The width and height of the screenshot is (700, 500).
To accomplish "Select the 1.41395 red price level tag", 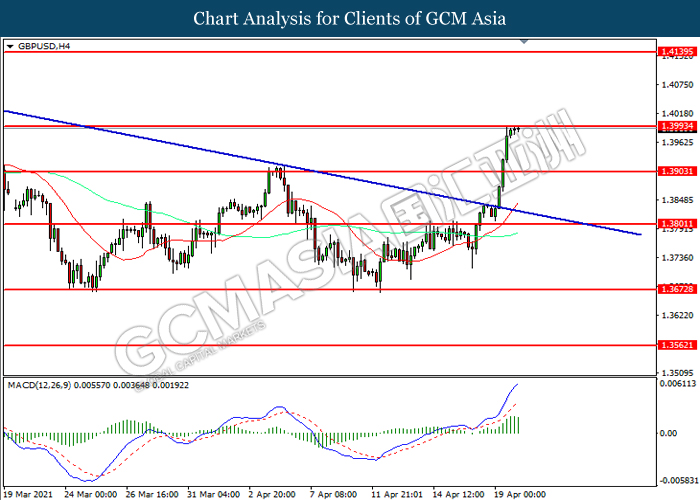I will (677, 52).
